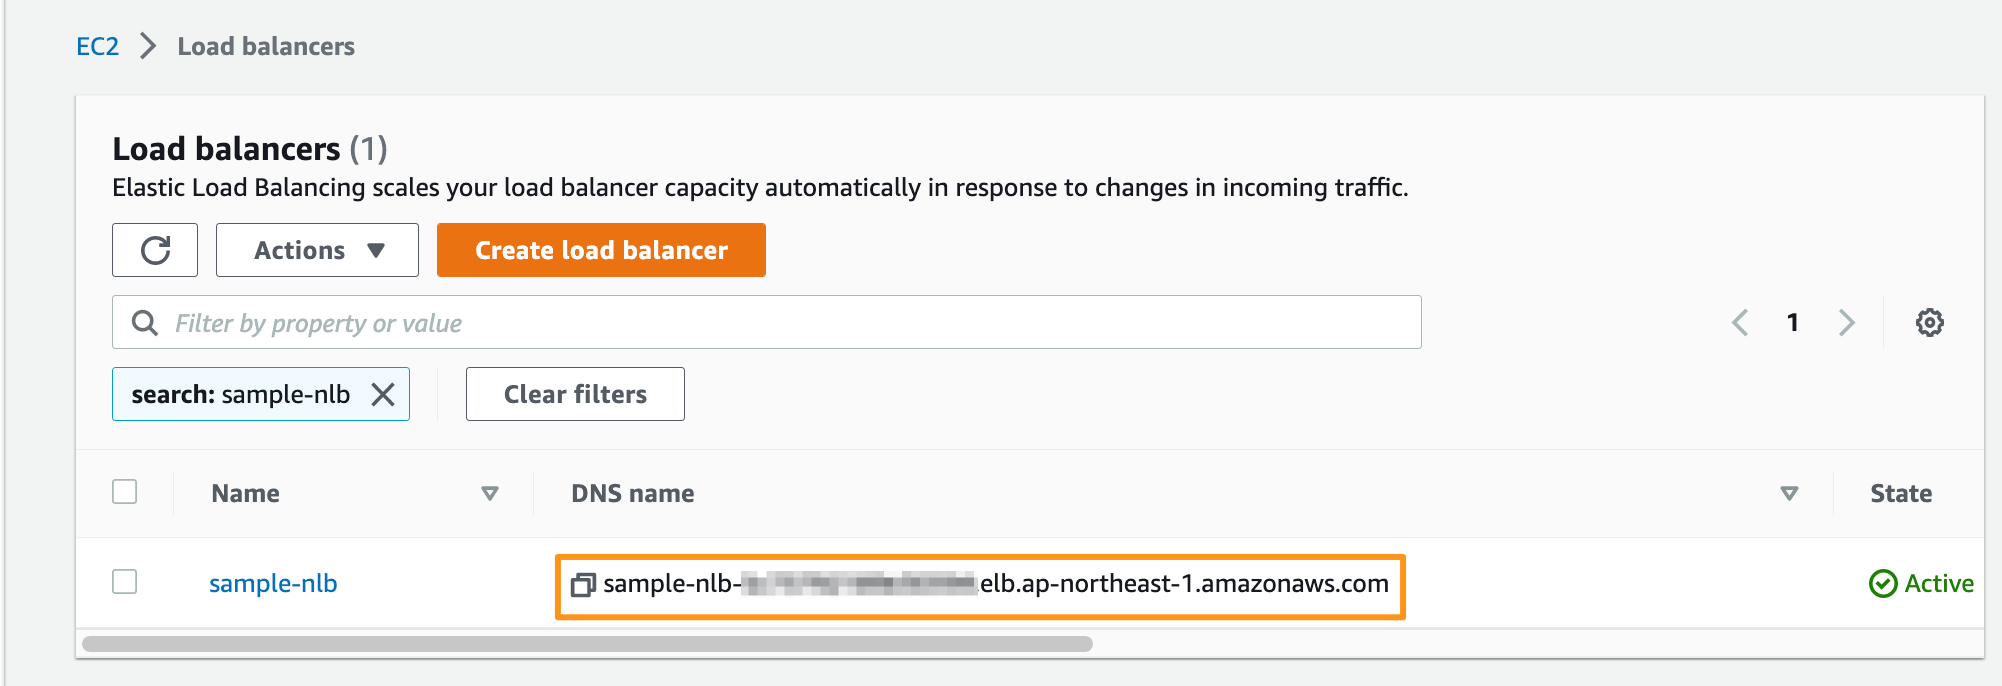The width and height of the screenshot is (2002, 686).
Task: Click the Clear filters button
Action: pos(575,395)
